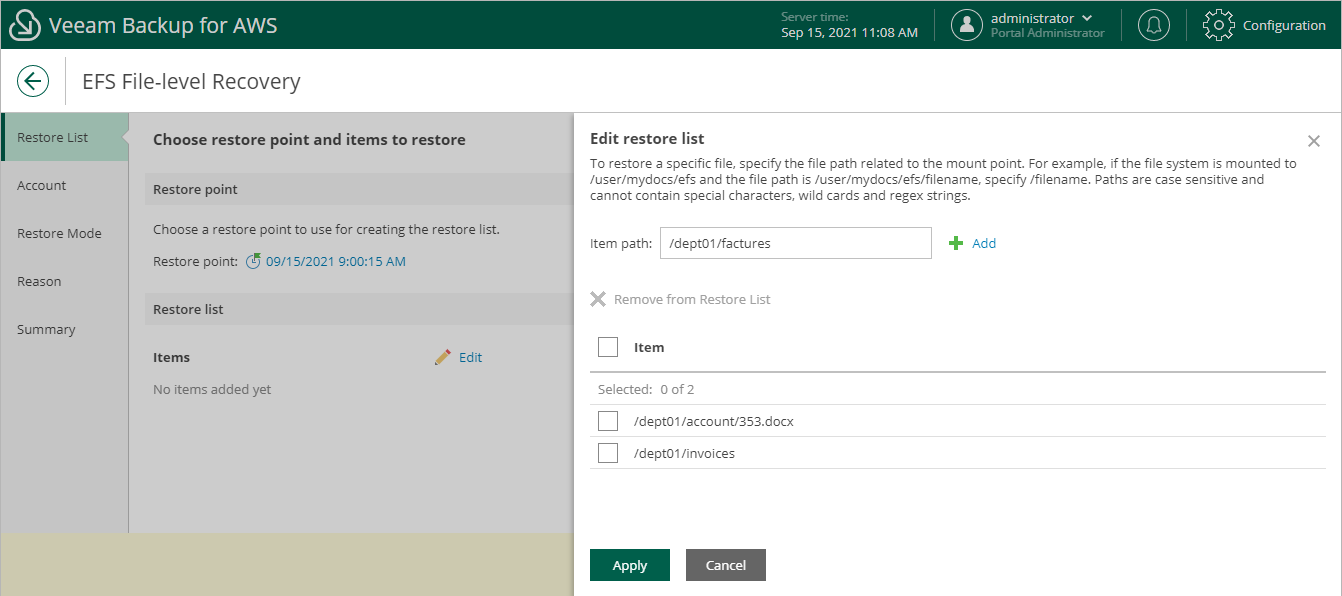This screenshot has height=596, width=1342.
Task: Click the Item column header
Action: (x=649, y=347)
